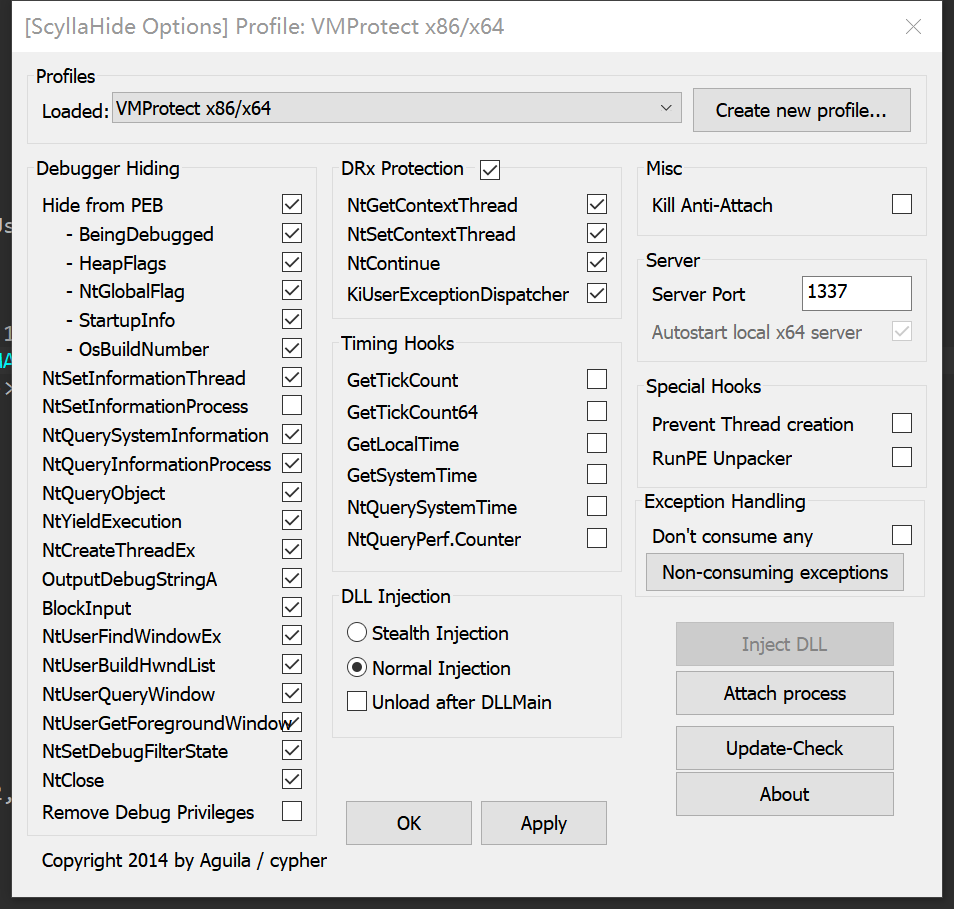Toggle the NtSetInformationThread checkbox

[x=292, y=377]
